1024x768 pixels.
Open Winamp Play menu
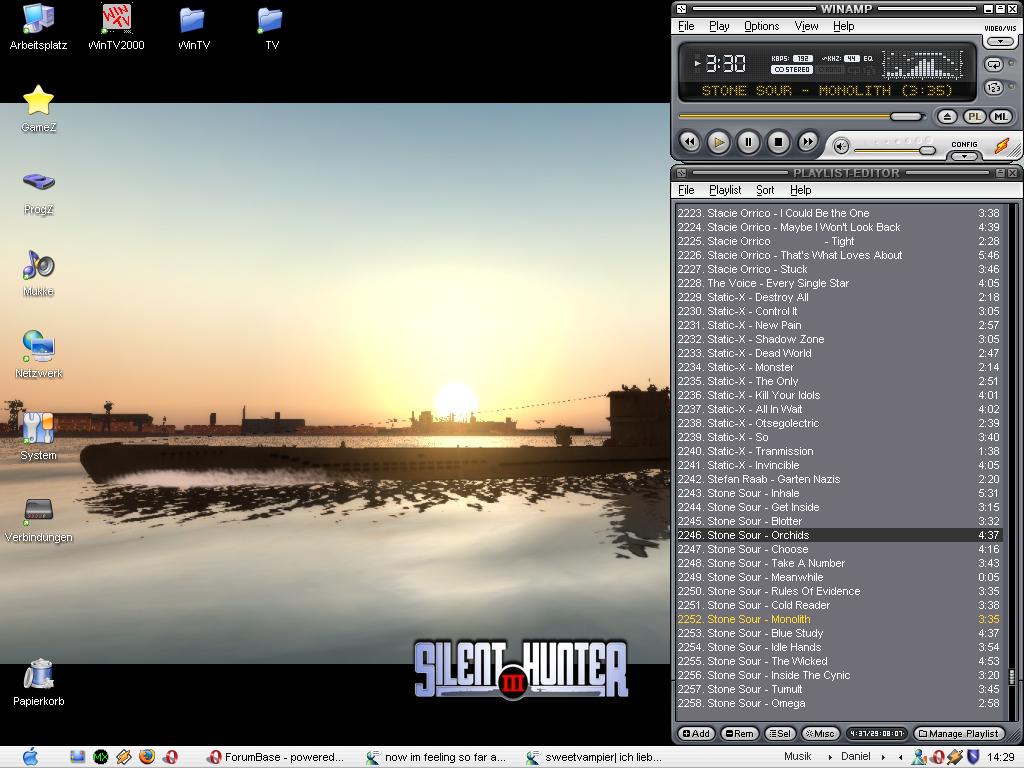[x=719, y=26]
